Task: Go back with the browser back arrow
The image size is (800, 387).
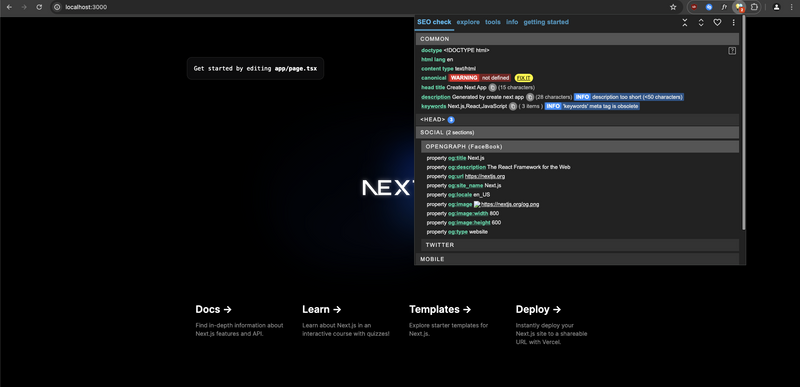Action: 9,7
